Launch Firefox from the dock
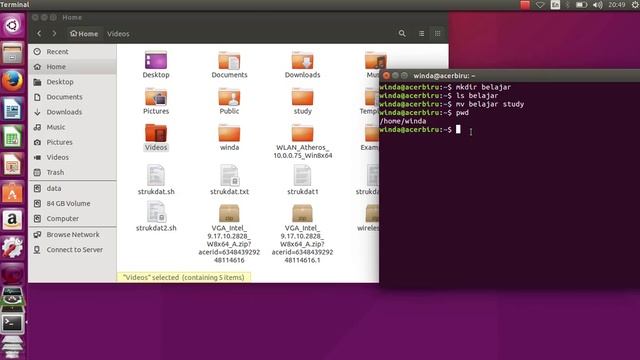 [x=12, y=81]
